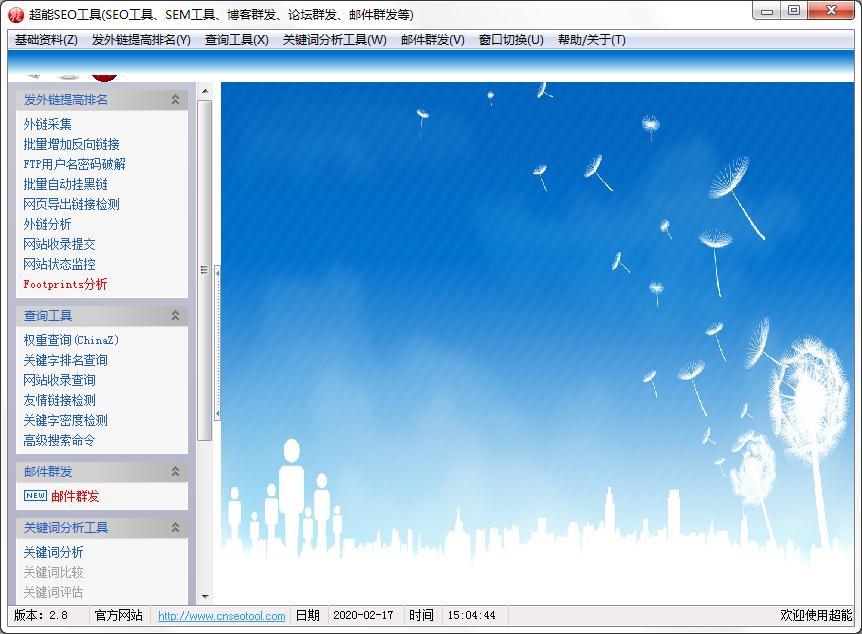Screen dimensions: 862x634
Task: Open the 帮助/关于(T) menu
Action: click(x=591, y=40)
